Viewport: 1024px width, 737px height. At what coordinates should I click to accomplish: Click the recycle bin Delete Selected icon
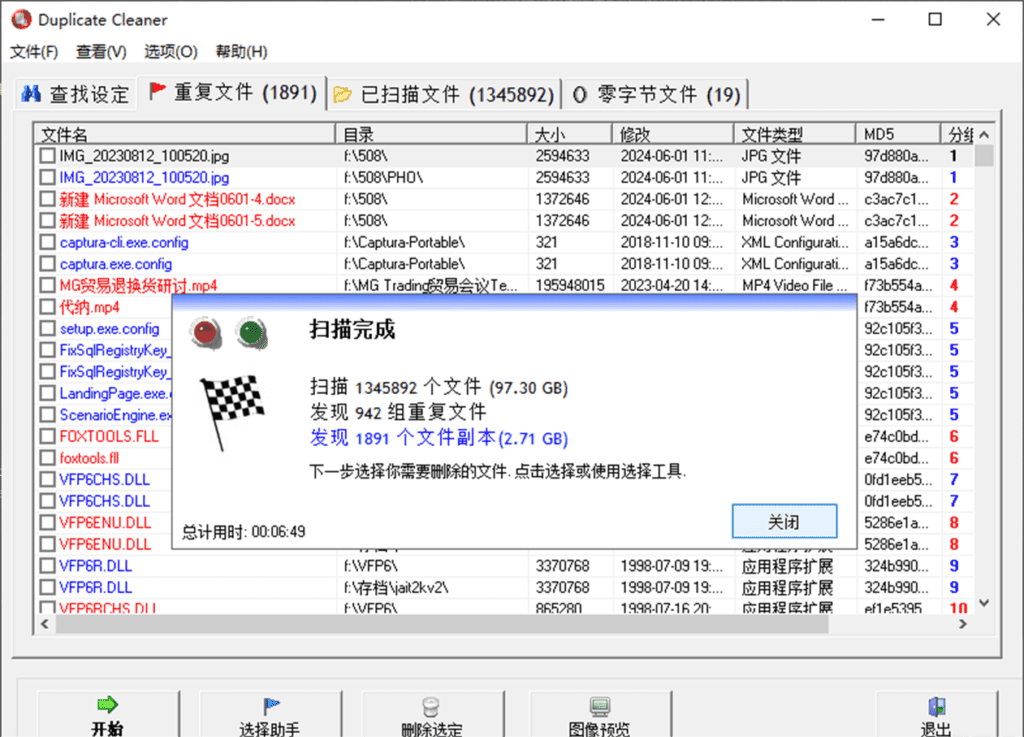[431, 706]
